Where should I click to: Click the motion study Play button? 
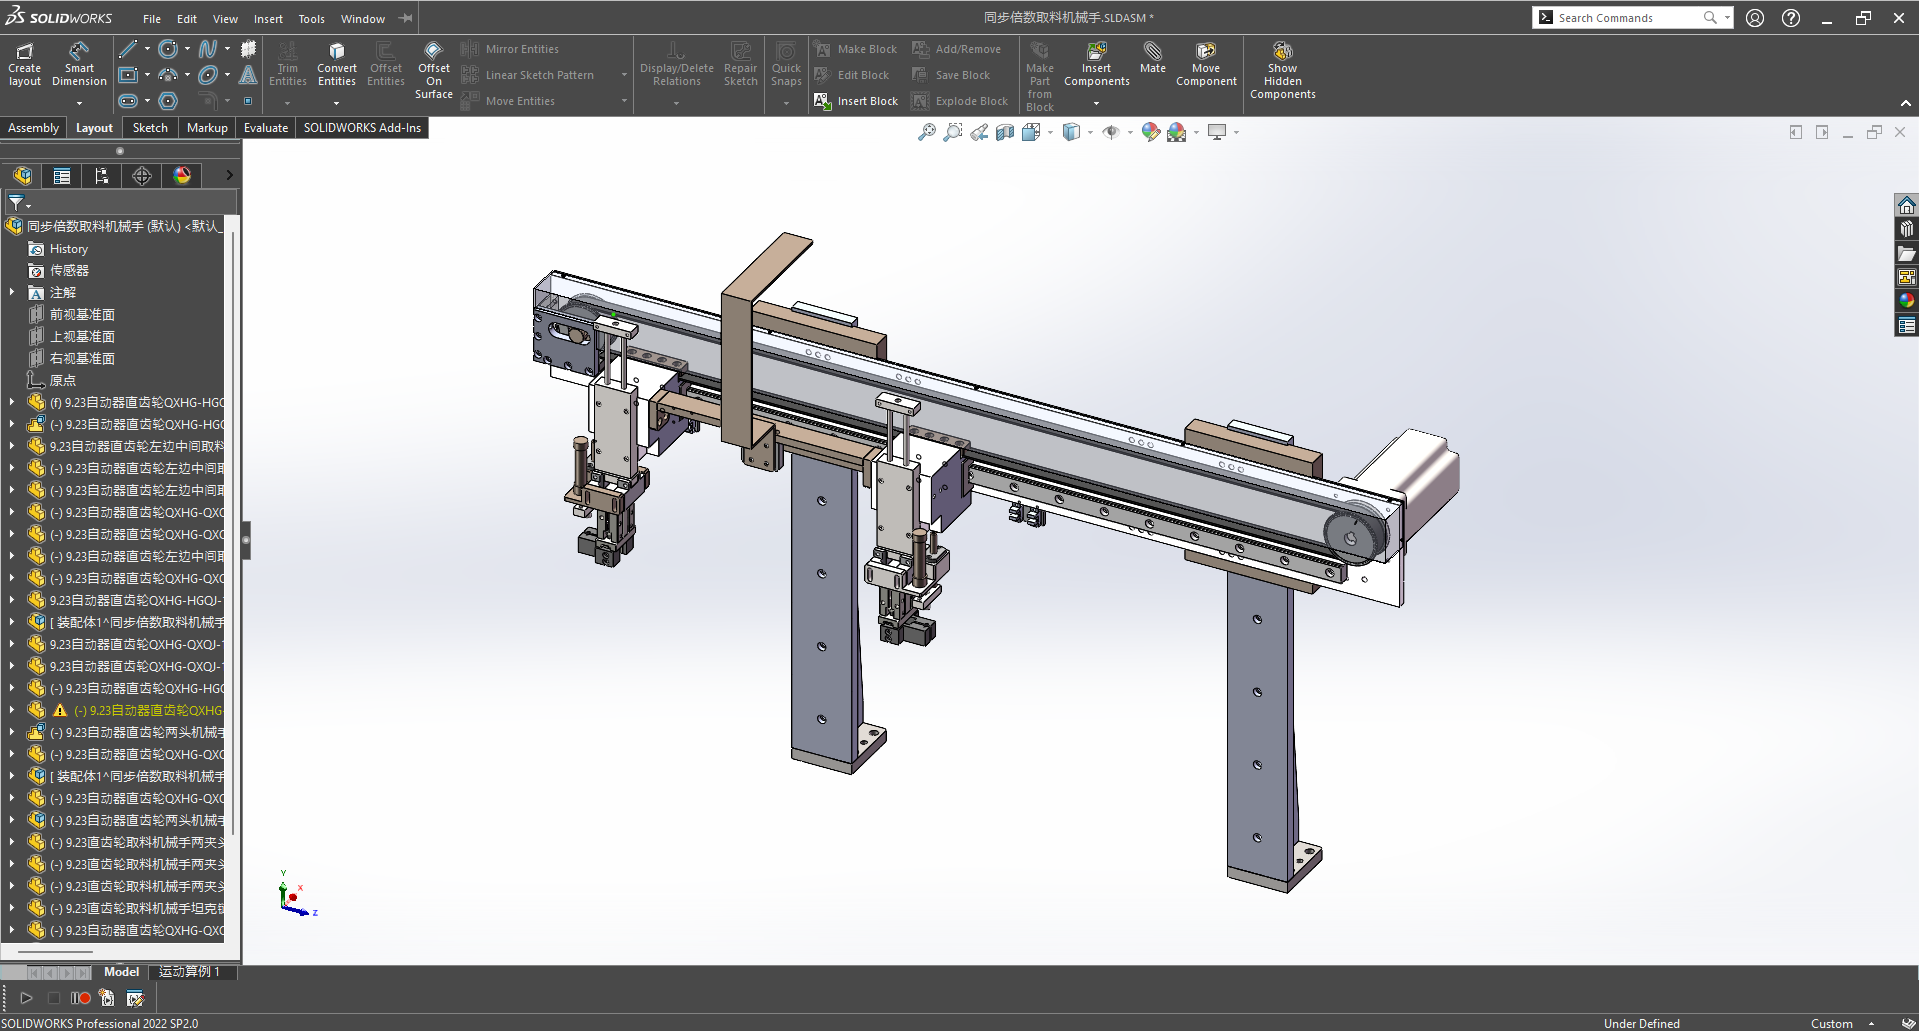[x=27, y=998]
